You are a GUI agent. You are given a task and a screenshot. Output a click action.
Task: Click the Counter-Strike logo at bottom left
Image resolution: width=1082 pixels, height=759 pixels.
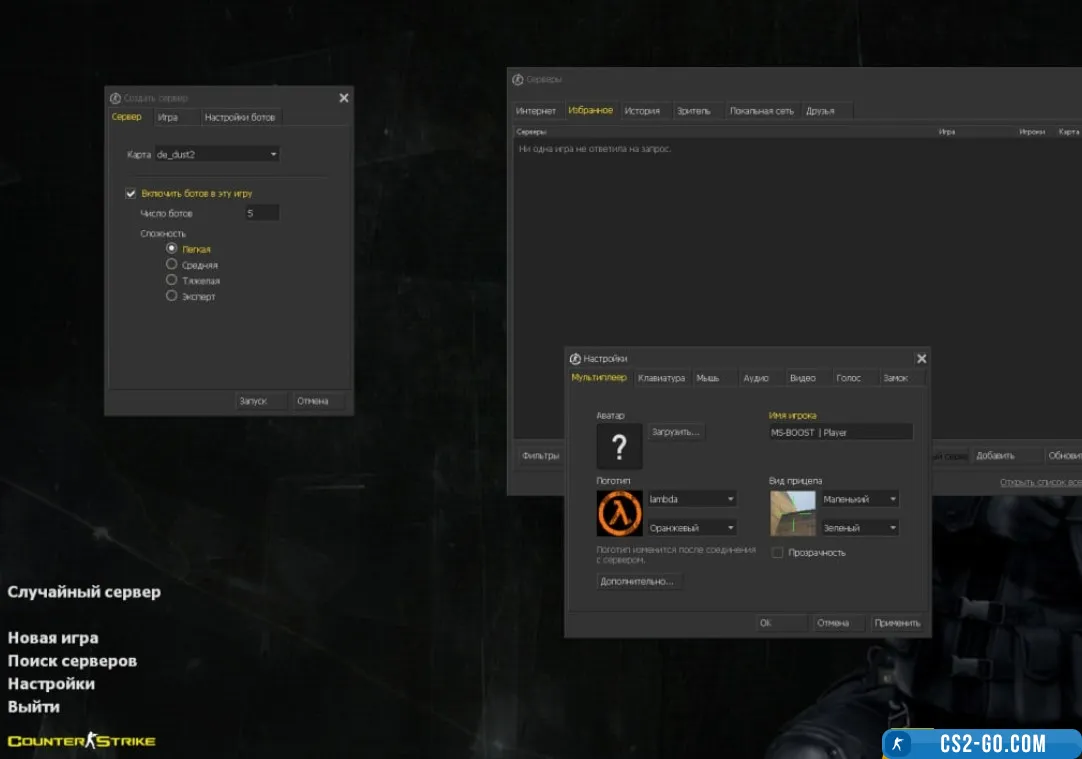click(x=82, y=741)
